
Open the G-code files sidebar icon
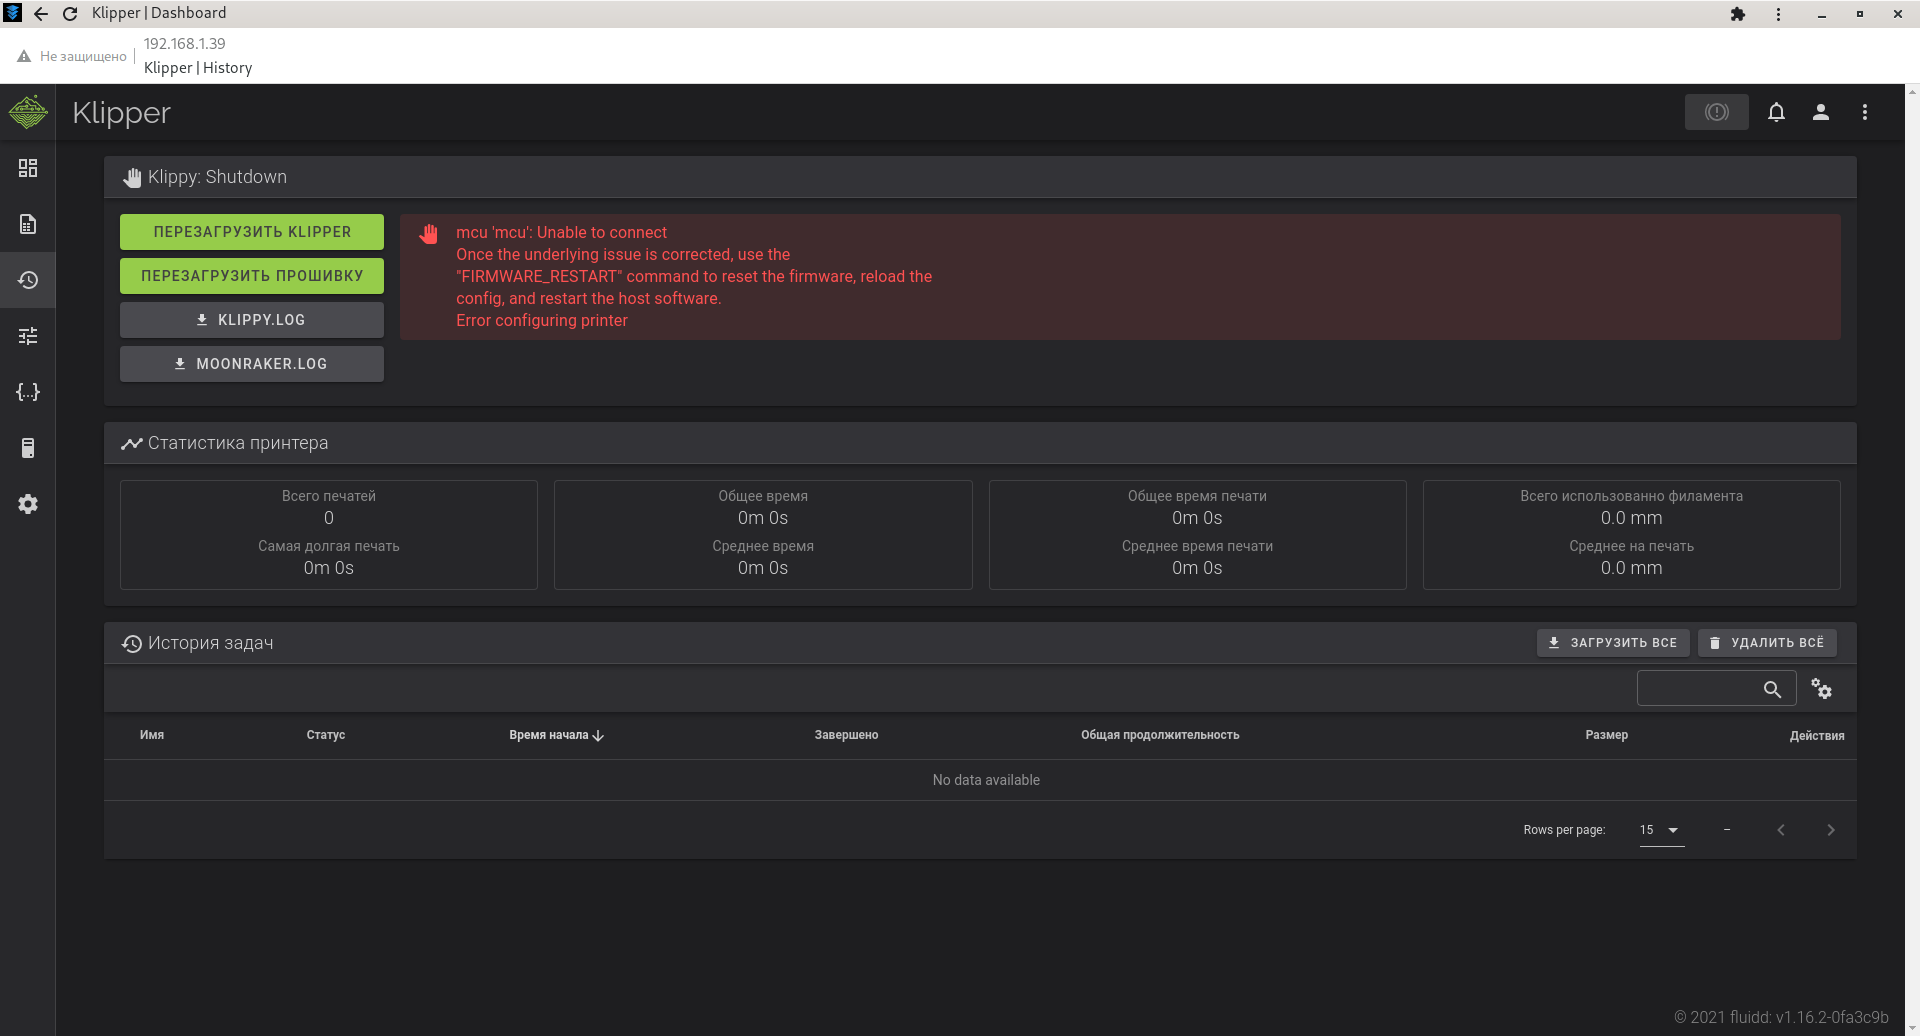coord(28,224)
